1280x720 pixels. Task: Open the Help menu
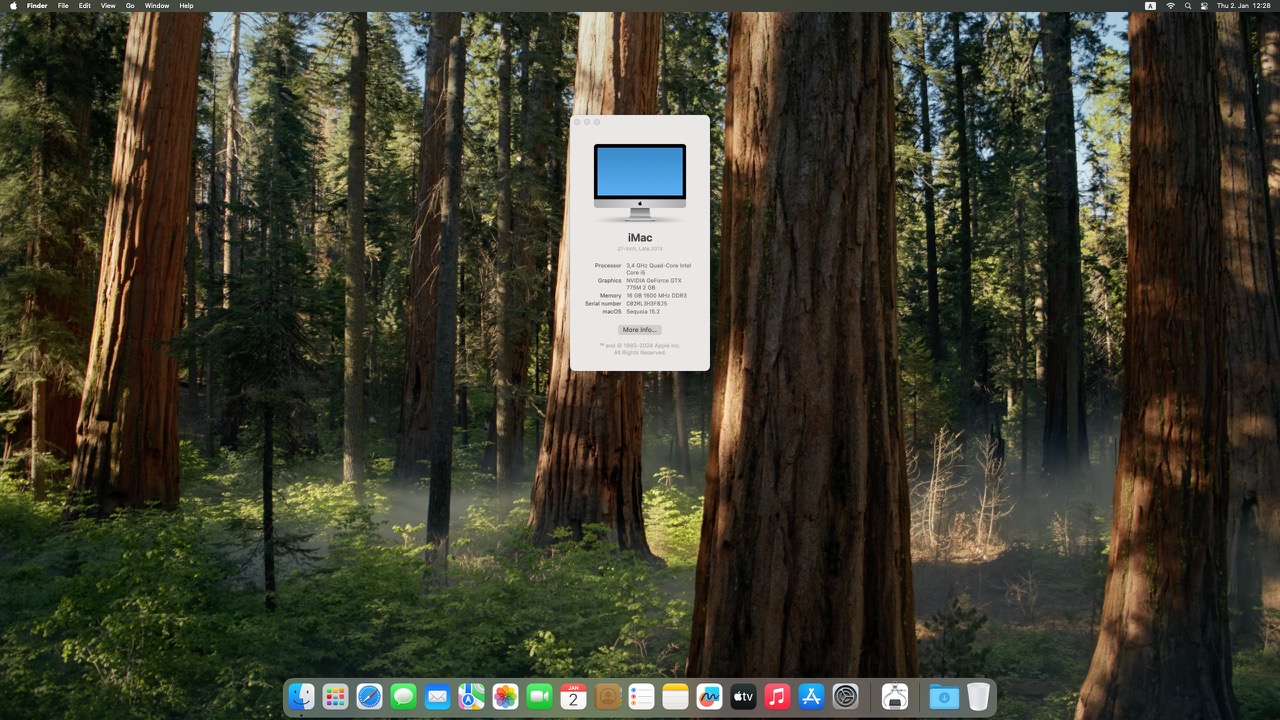(x=186, y=6)
